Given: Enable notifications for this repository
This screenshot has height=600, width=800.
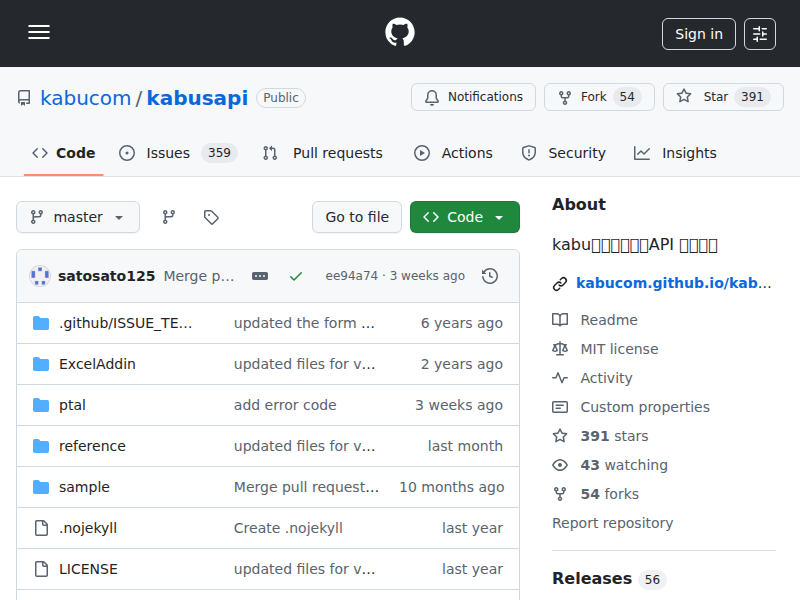Looking at the screenshot, I should [473, 97].
